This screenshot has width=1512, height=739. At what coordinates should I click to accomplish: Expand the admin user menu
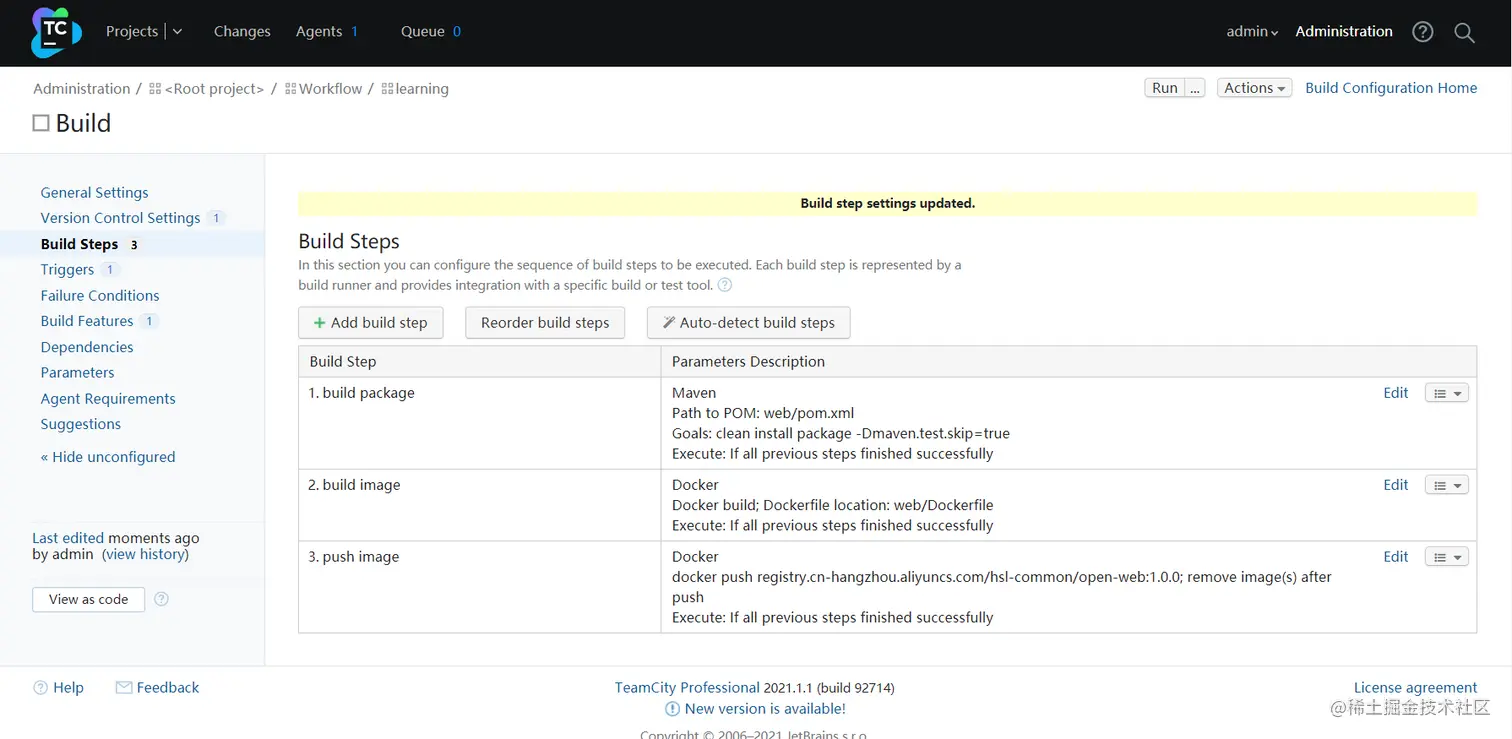click(1252, 32)
